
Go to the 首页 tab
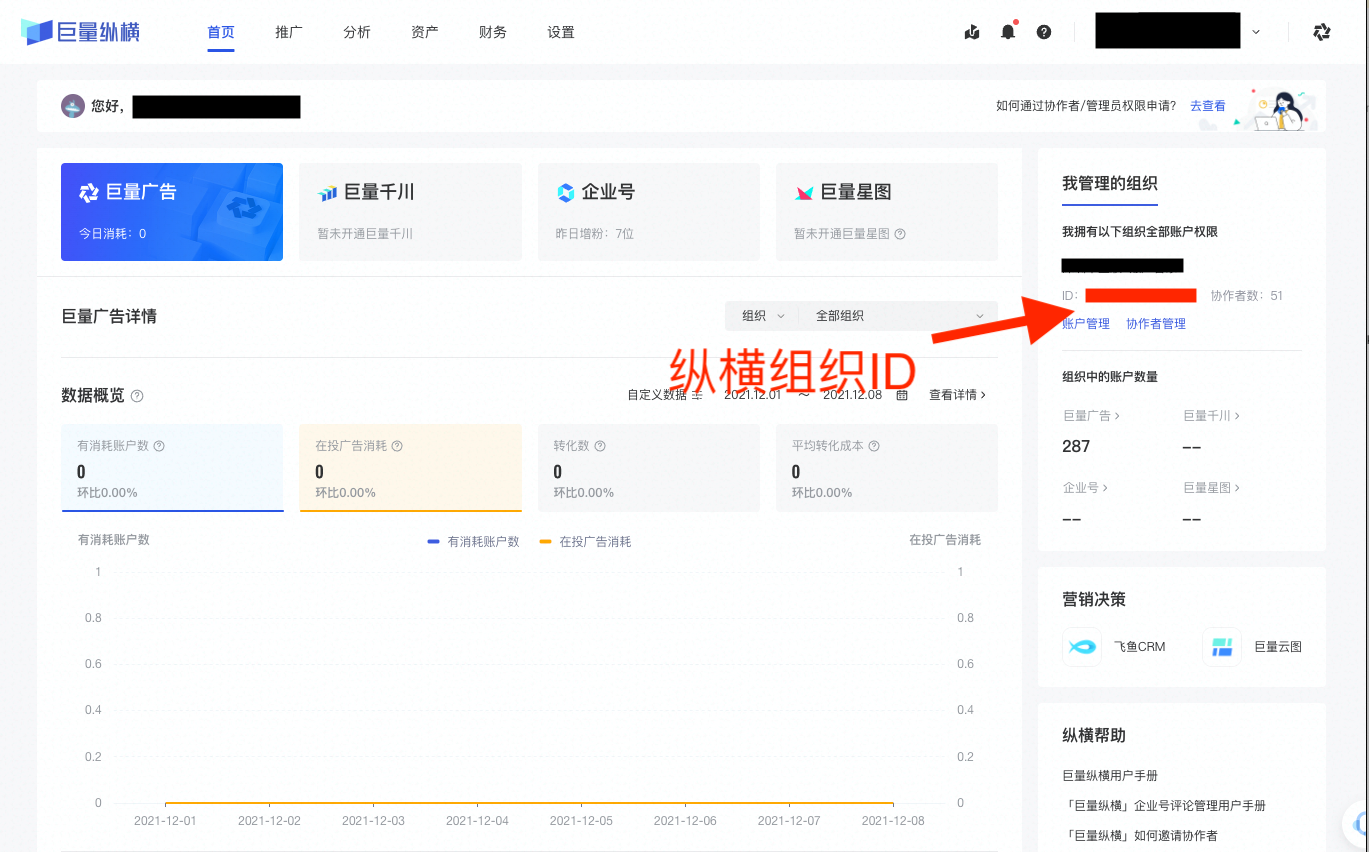point(221,32)
